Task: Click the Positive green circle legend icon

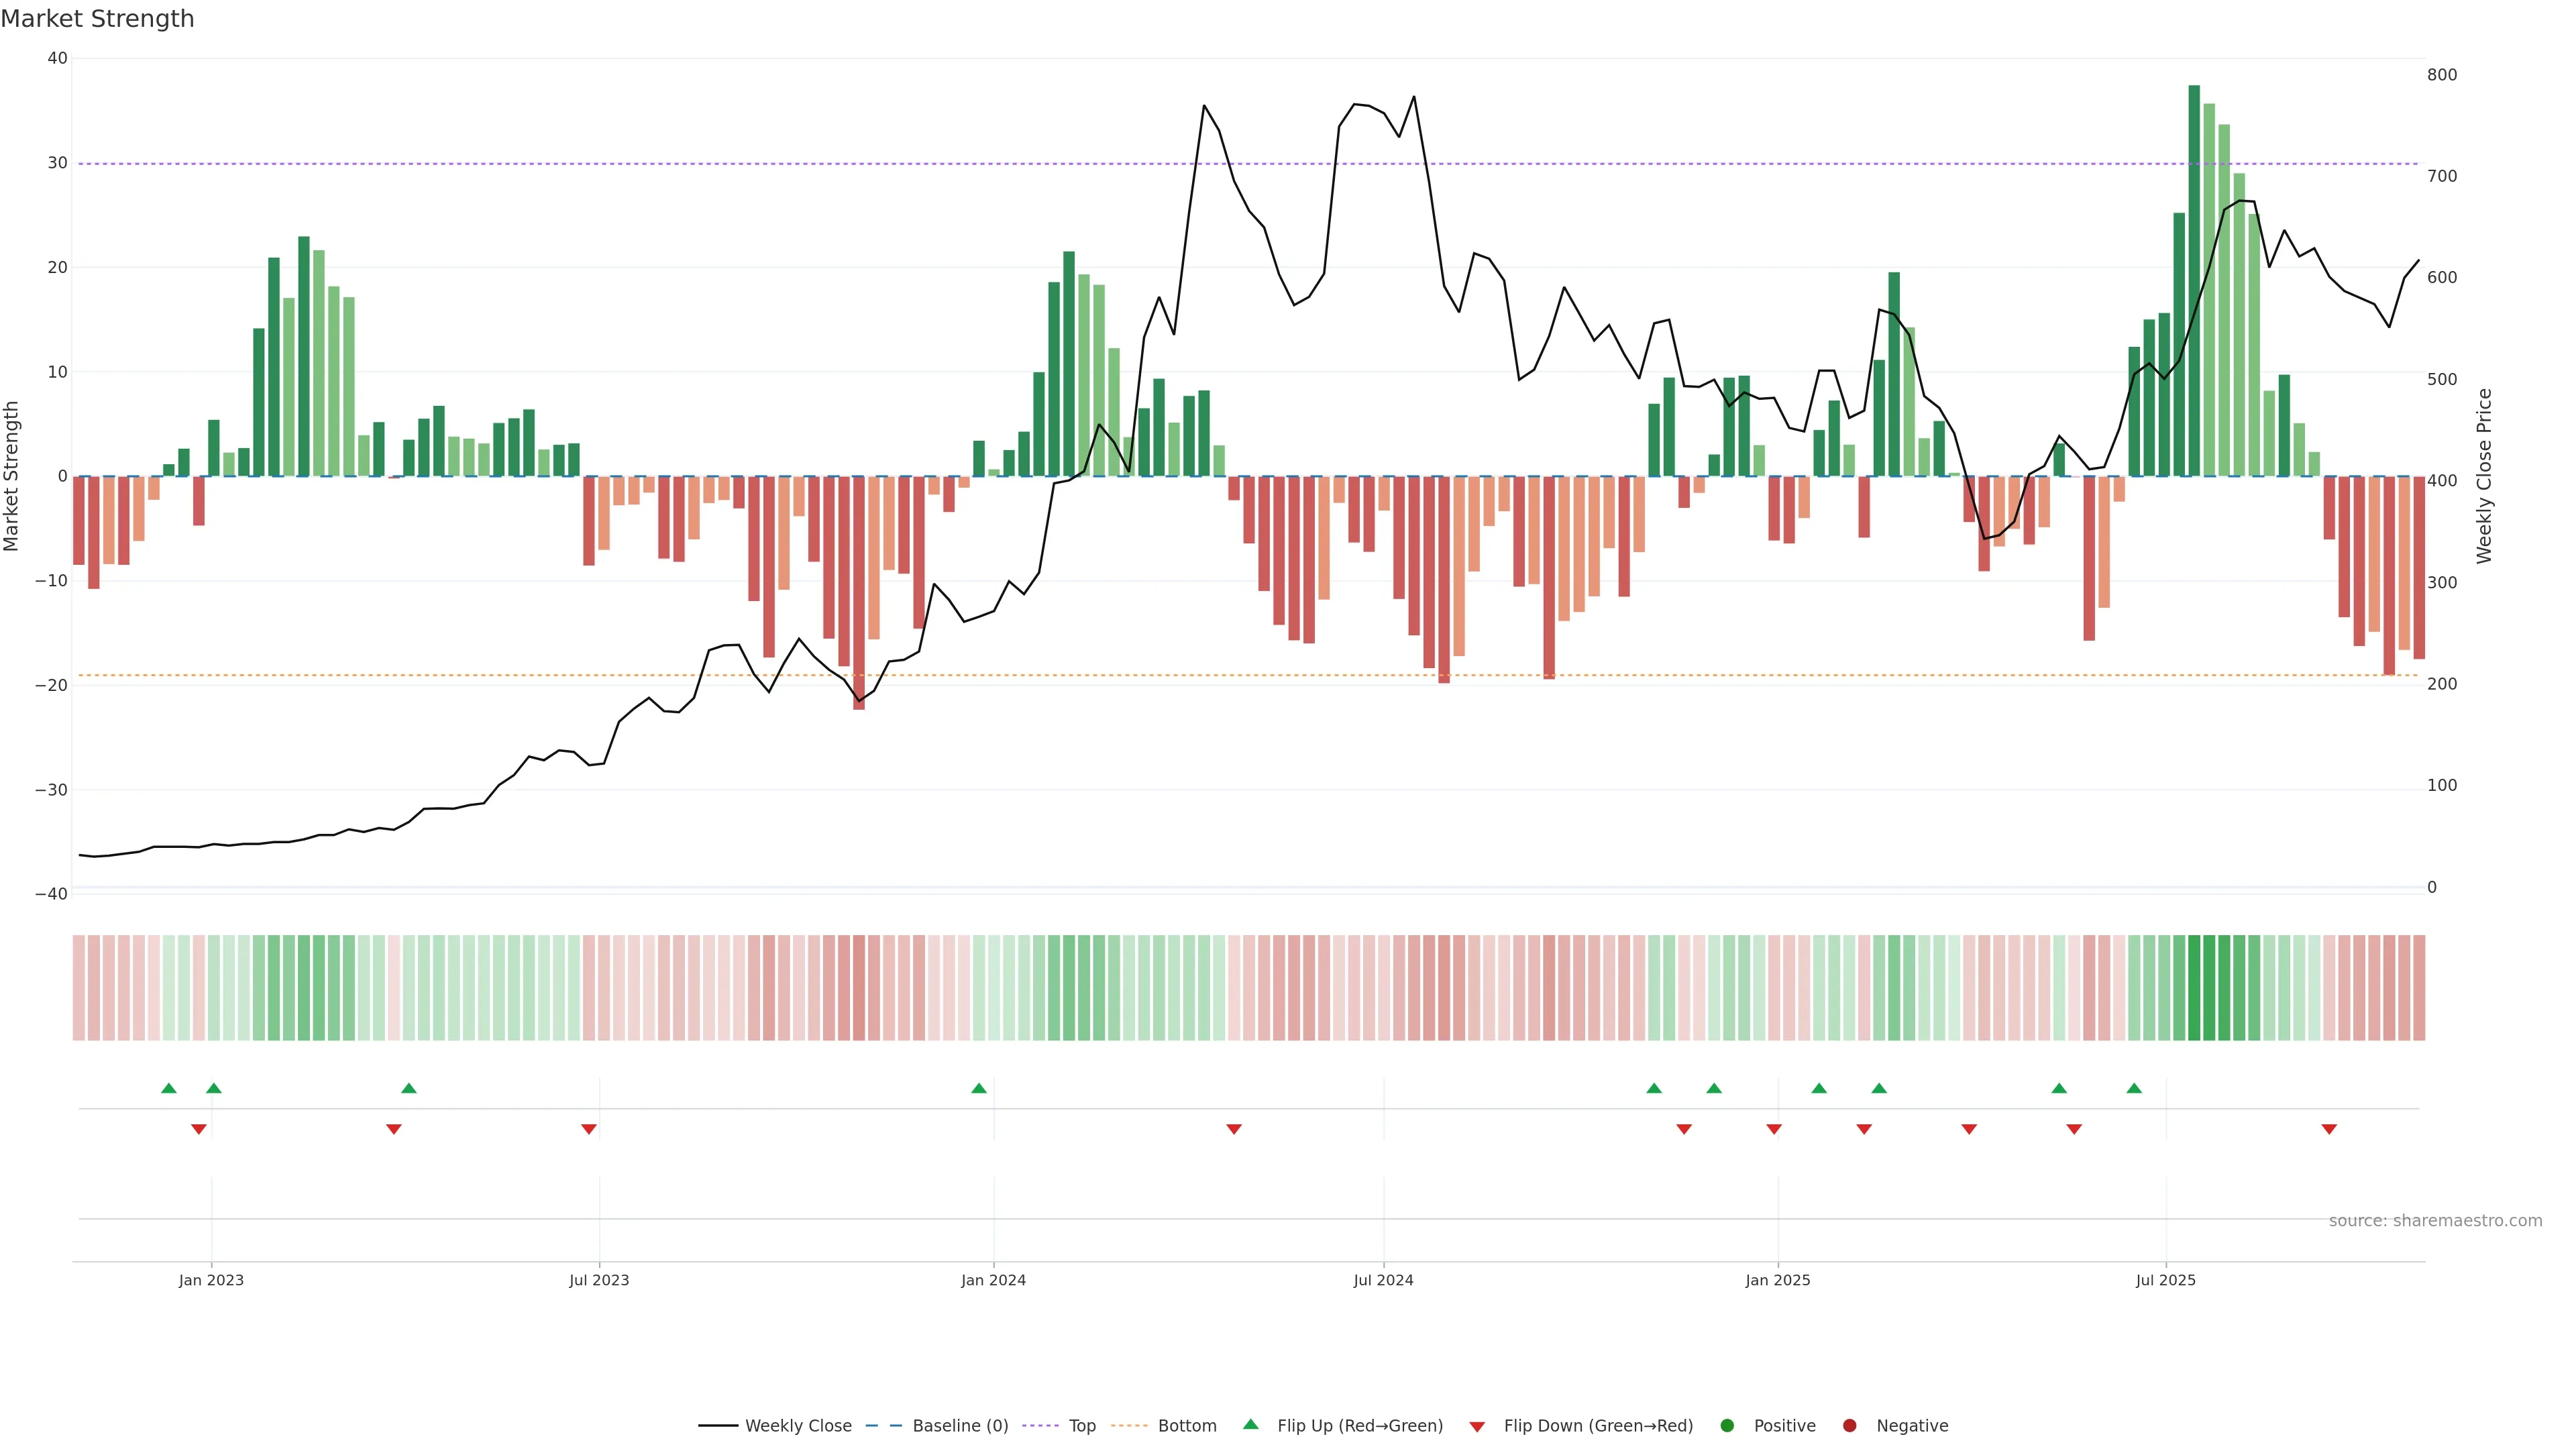Action: pos(1727,1426)
